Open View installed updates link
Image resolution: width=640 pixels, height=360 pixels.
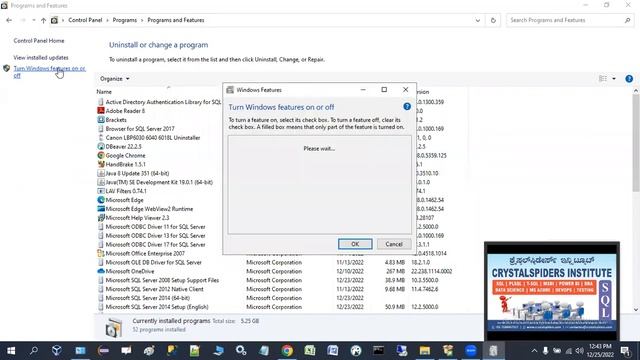point(41,58)
